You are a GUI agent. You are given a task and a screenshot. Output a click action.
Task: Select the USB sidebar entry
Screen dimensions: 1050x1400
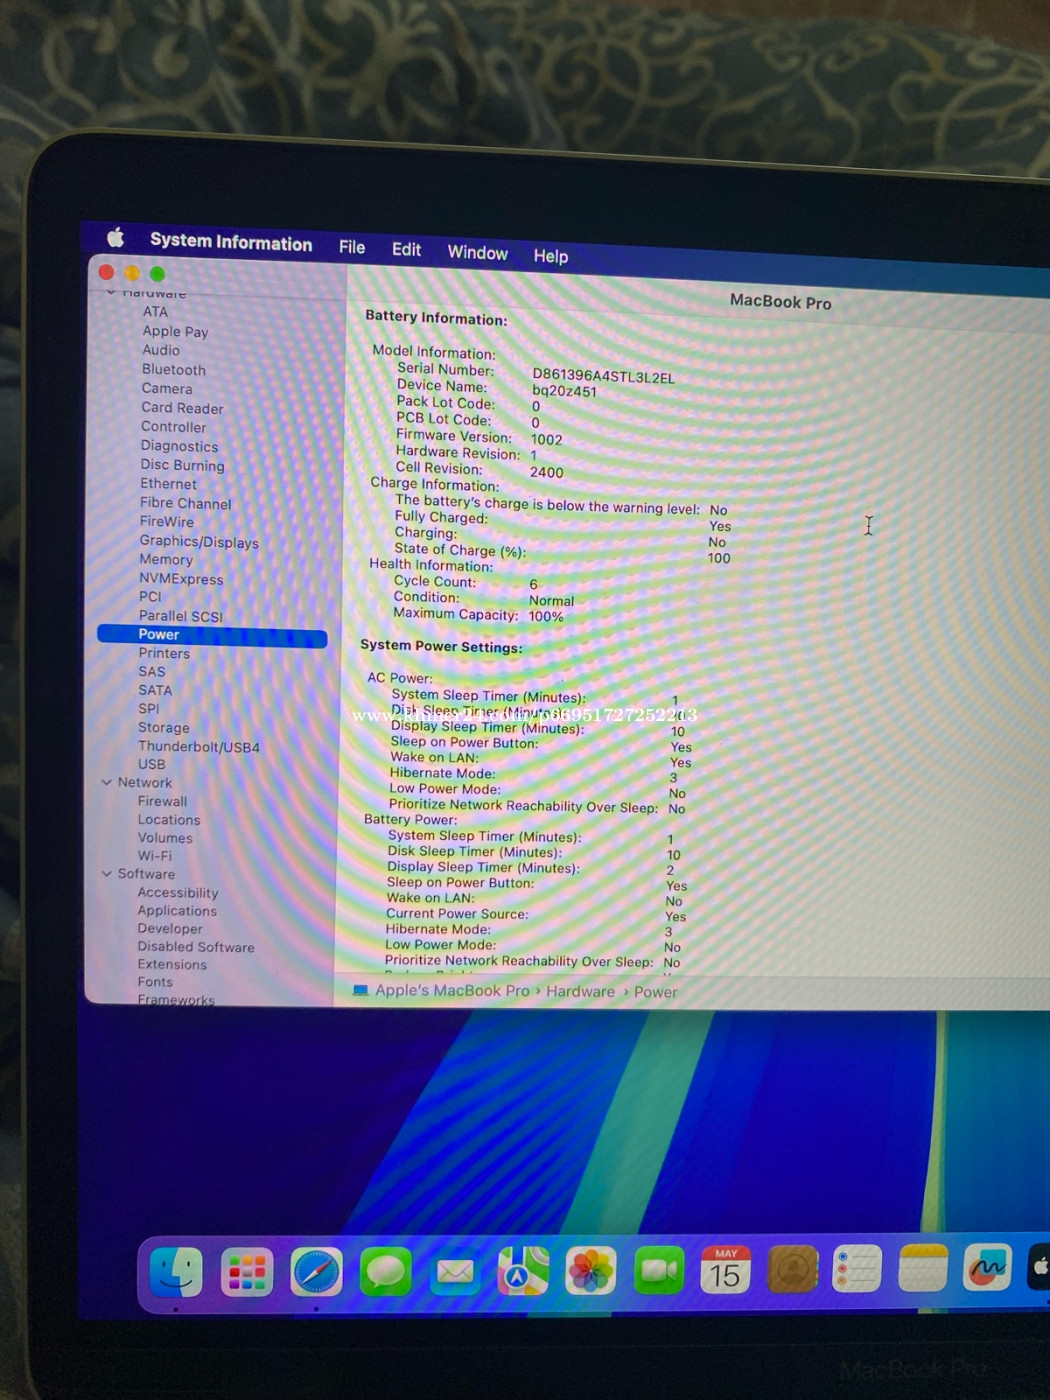[152, 764]
